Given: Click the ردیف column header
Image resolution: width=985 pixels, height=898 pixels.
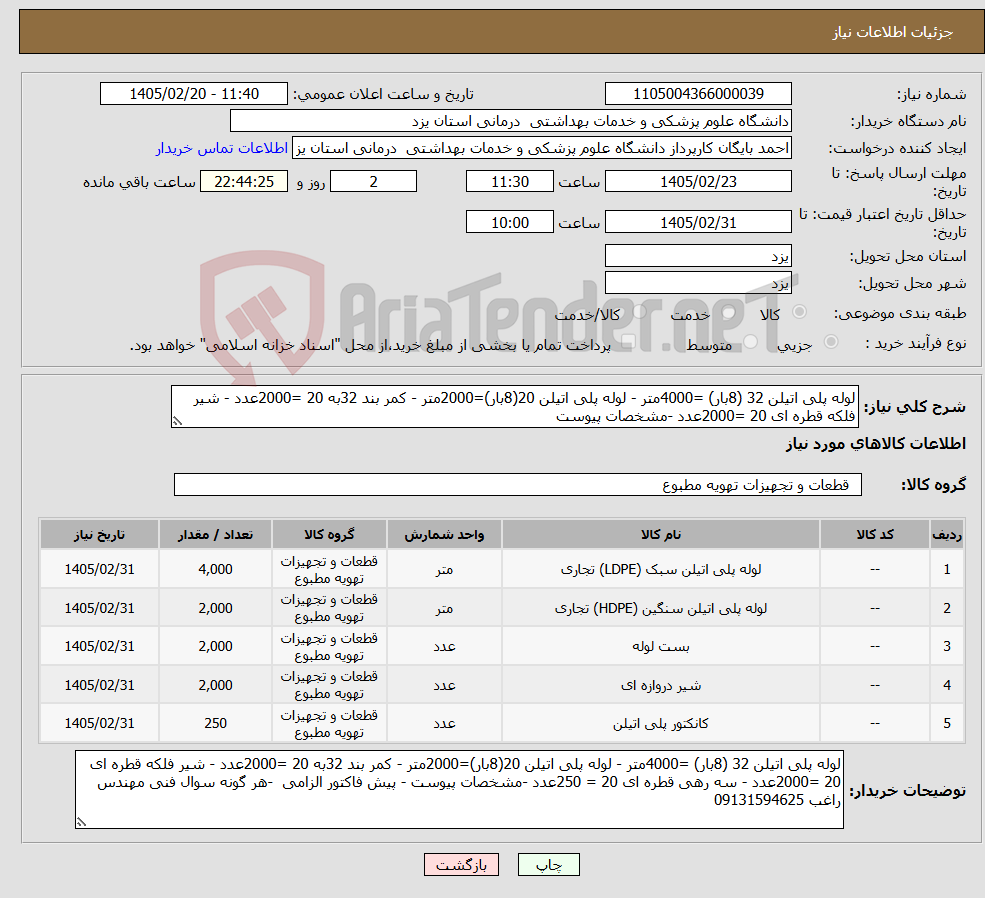Looking at the screenshot, I should (x=947, y=534).
